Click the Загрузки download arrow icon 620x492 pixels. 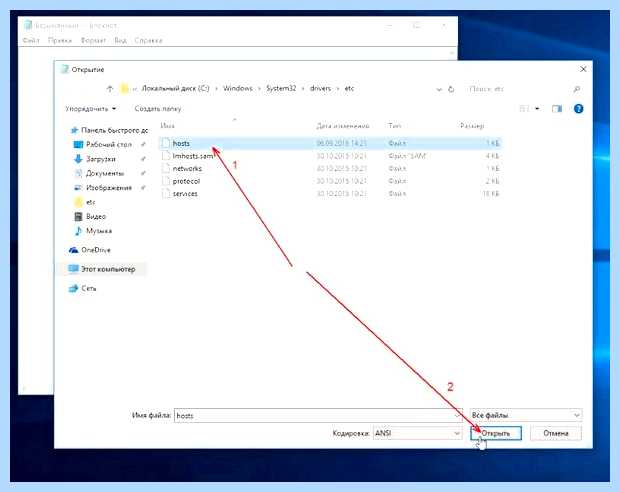coord(78,159)
